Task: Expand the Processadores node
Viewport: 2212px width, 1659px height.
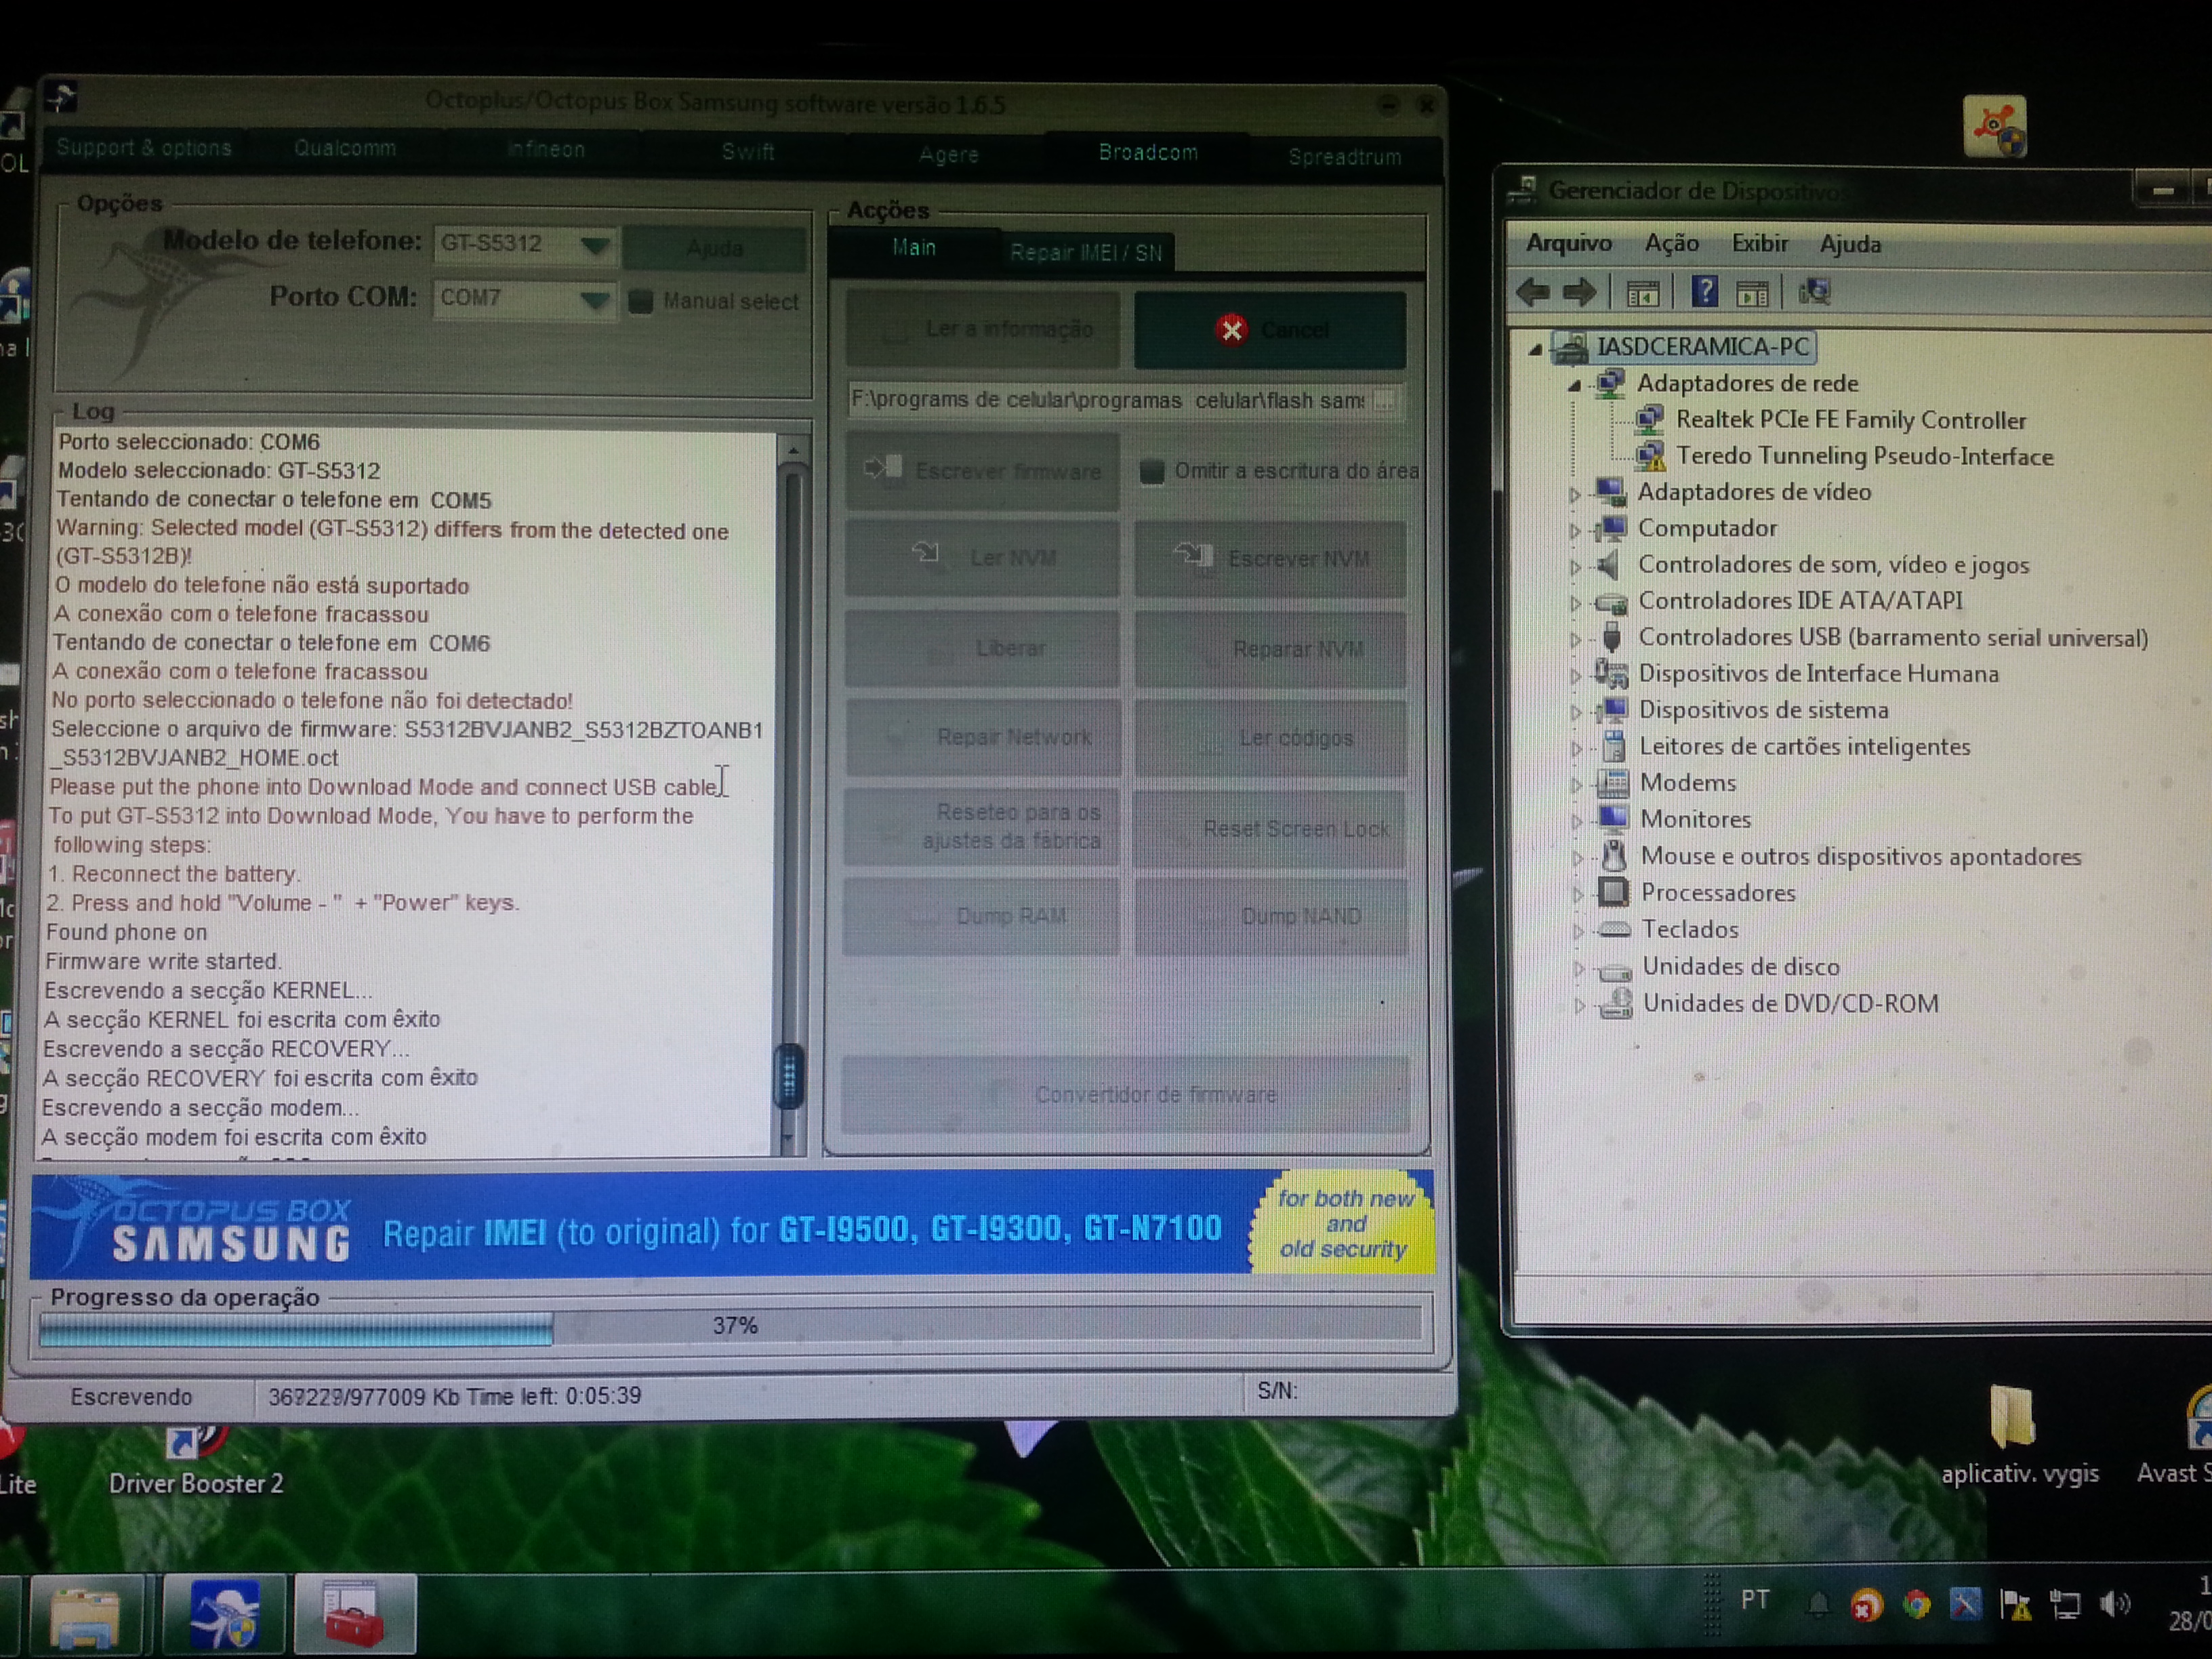Action: [x=1577, y=894]
